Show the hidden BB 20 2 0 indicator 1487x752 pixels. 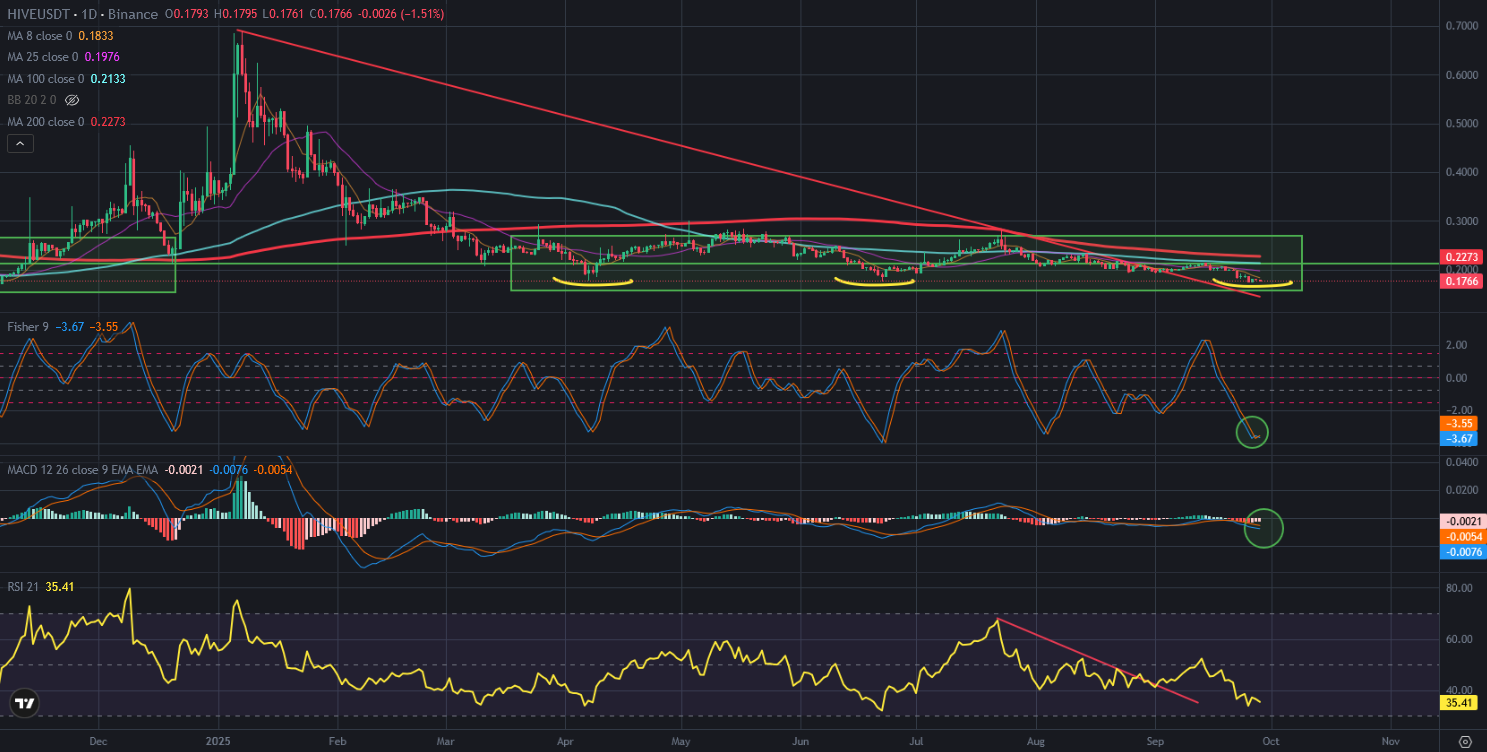(72, 100)
